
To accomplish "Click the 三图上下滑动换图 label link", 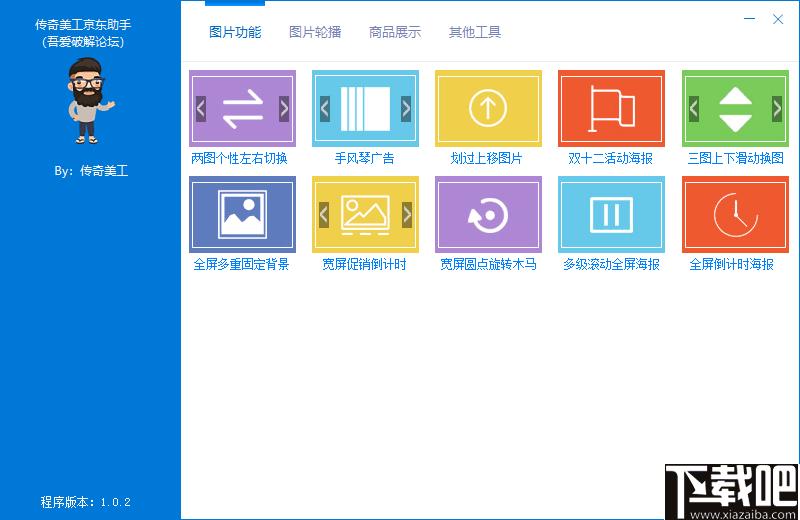I will coord(736,158).
